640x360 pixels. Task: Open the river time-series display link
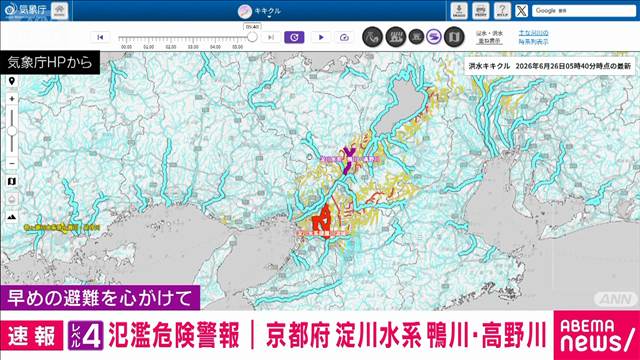click(533, 37)
